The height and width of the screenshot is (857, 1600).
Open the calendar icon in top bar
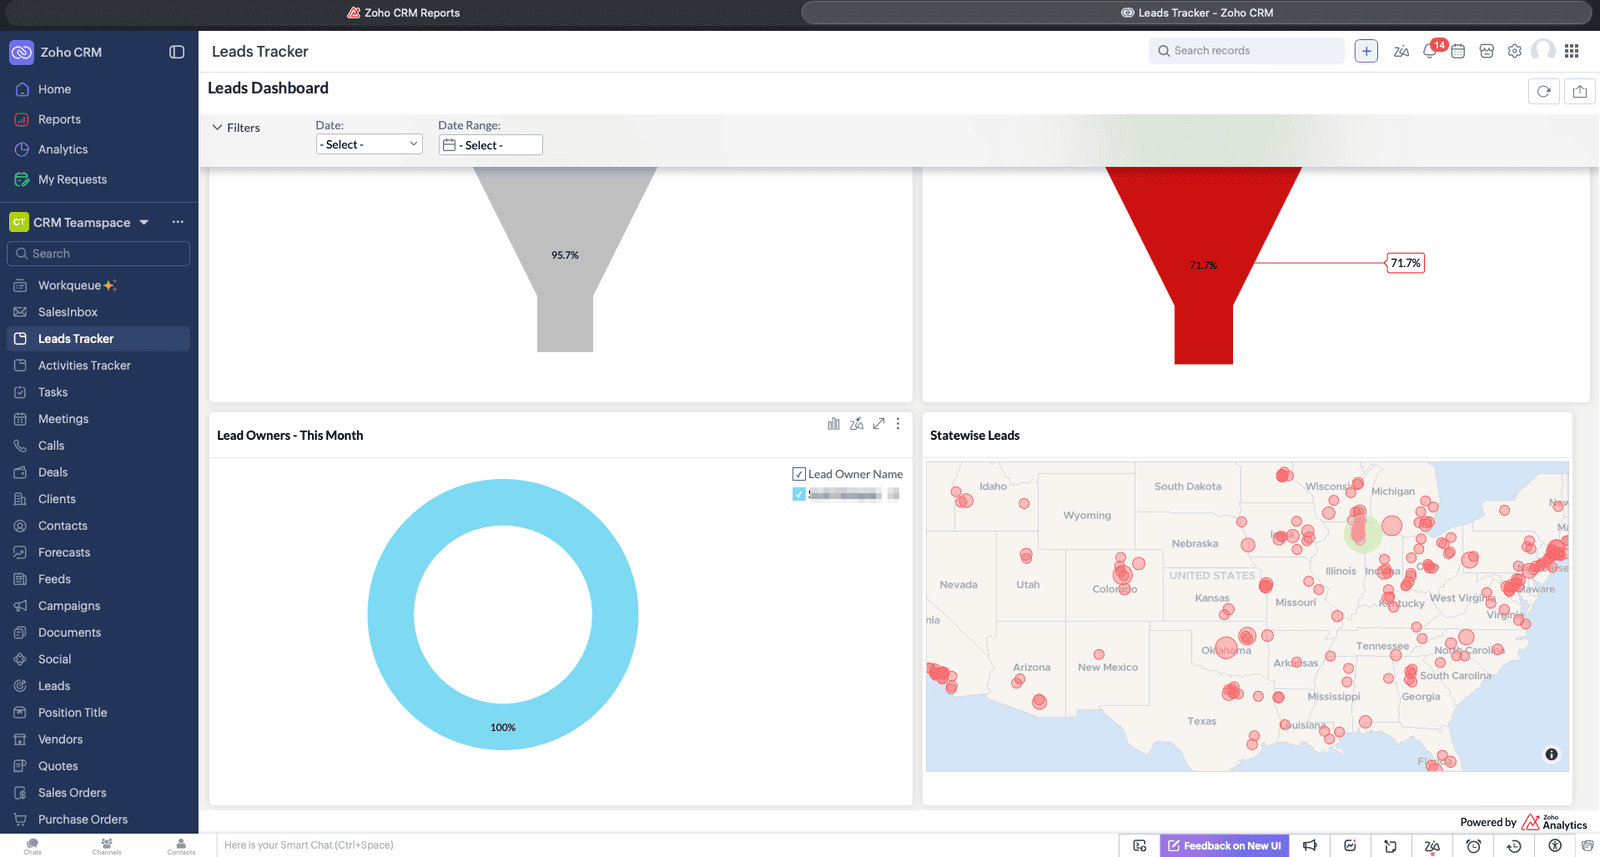(1458, 51)
